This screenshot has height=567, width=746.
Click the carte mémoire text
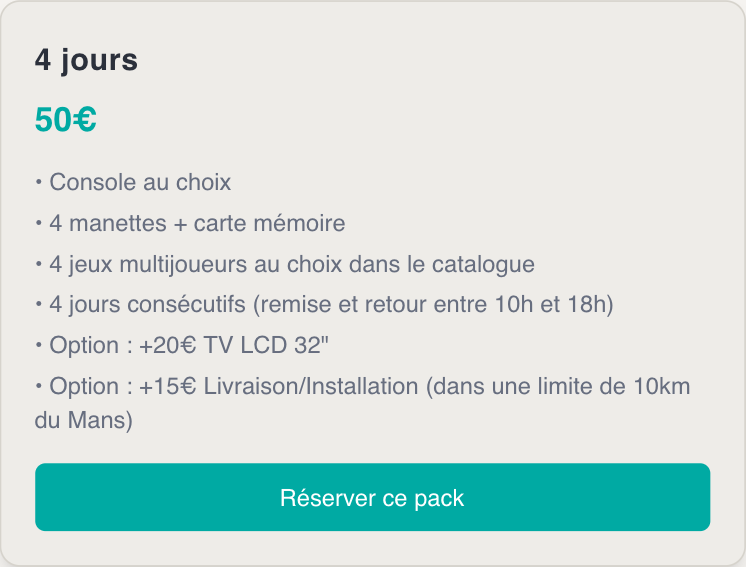tap(269, 223)
